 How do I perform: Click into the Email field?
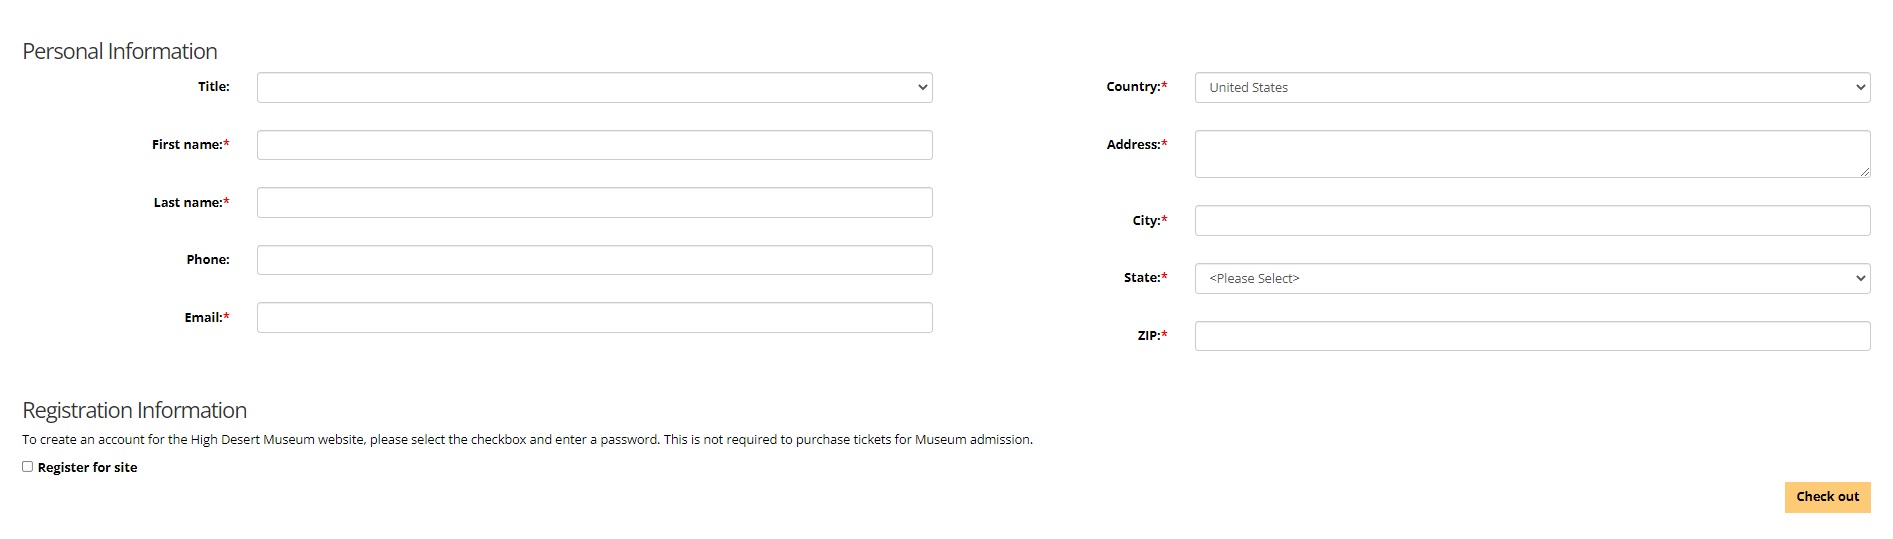594,317
